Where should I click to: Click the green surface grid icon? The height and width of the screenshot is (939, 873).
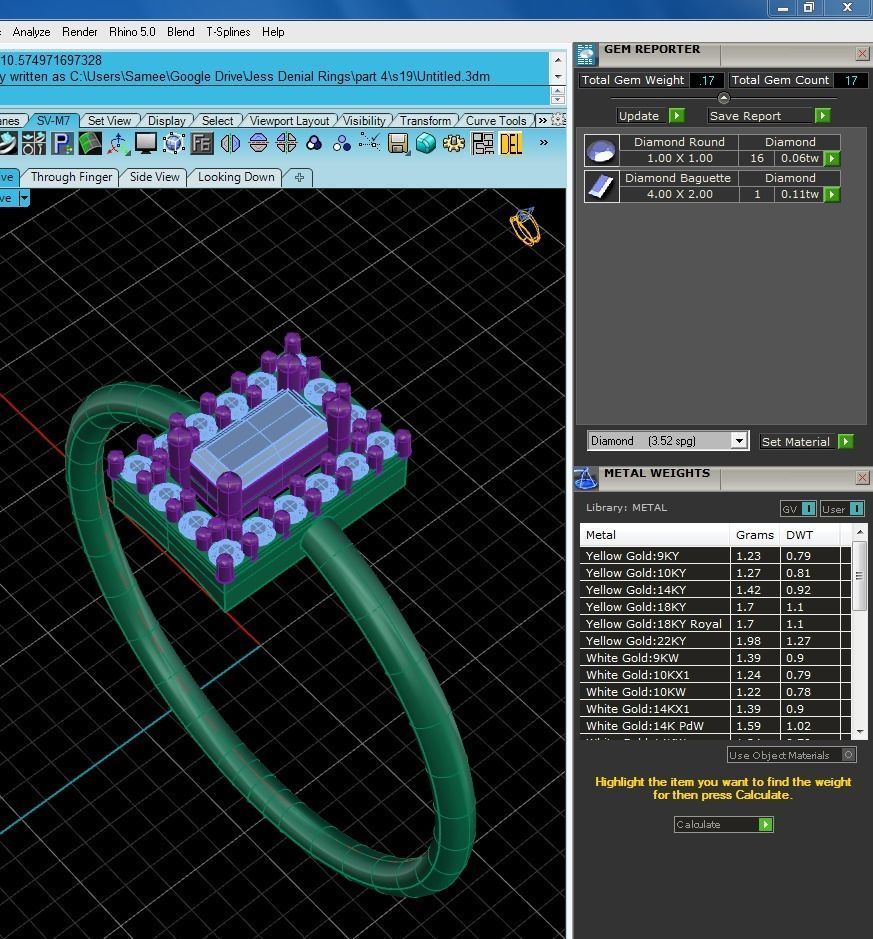(90, 144)
